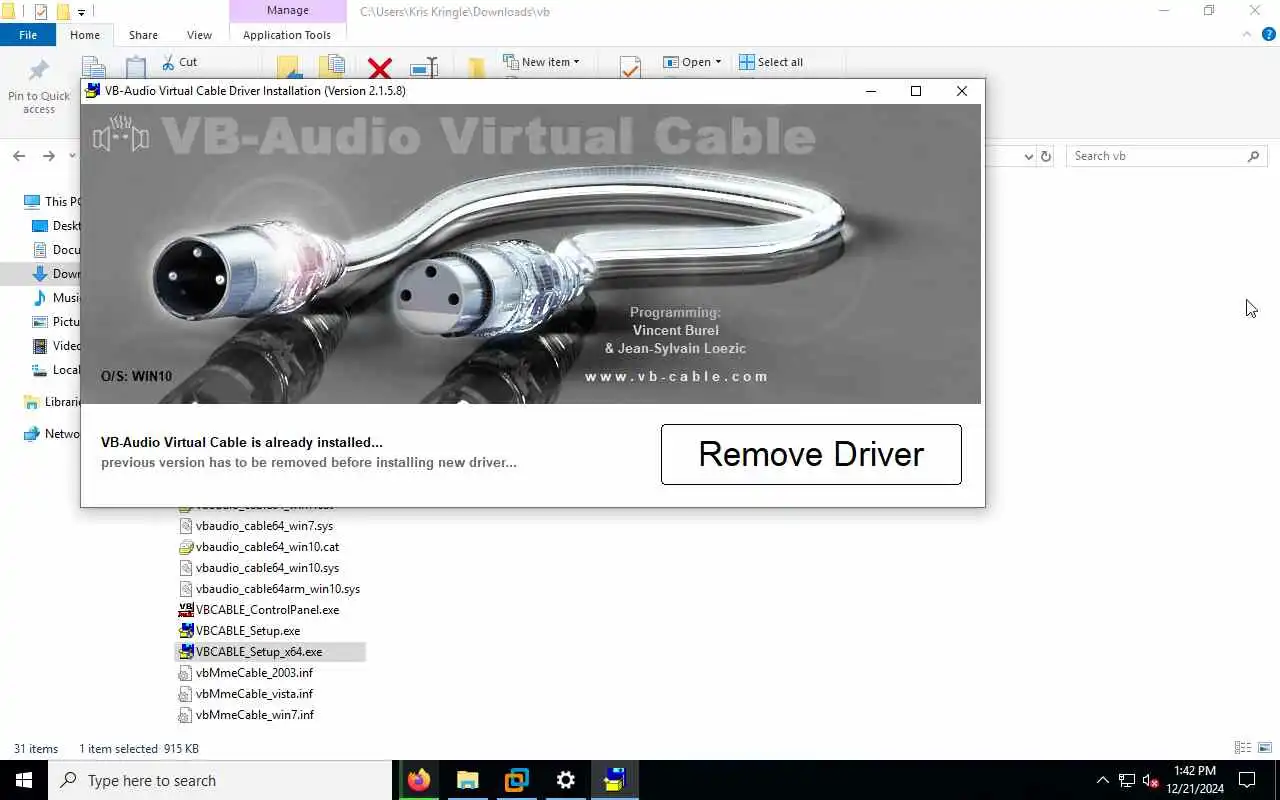Open Settings gear on taskbar
The height and width of the screenshot is (800, 1280).
pyautogui.click(x=566, y=780)
